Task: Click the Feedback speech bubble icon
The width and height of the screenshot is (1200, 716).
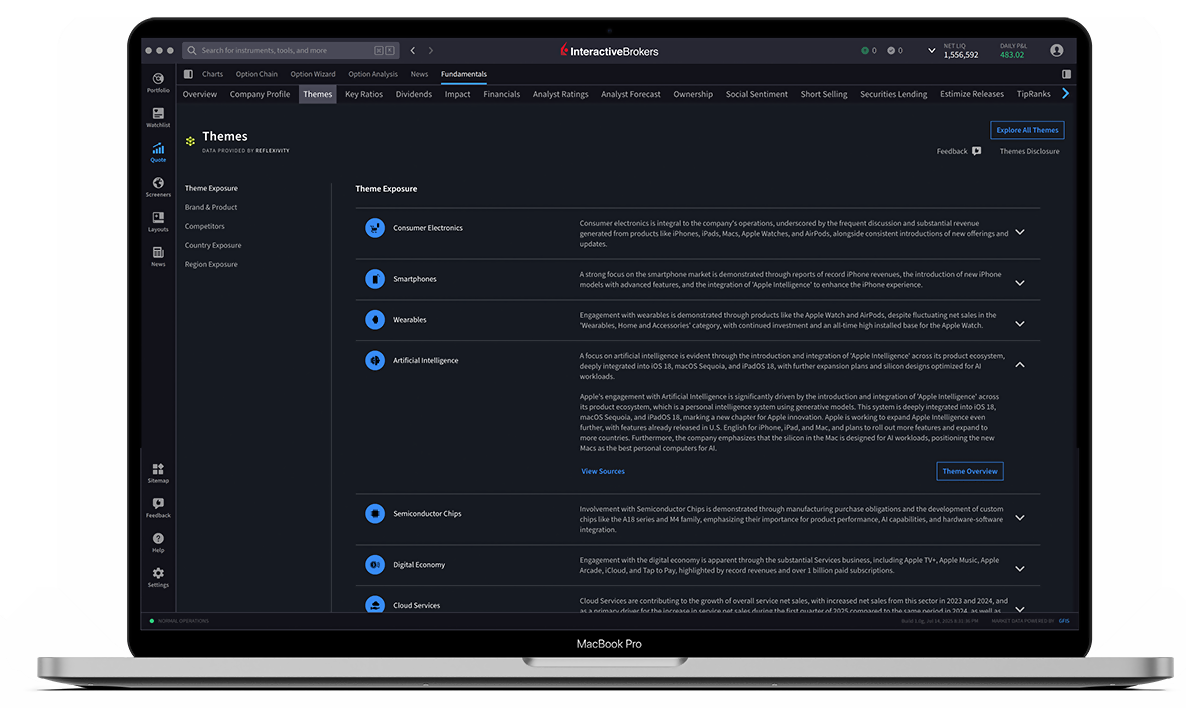Action: (976, 152)
